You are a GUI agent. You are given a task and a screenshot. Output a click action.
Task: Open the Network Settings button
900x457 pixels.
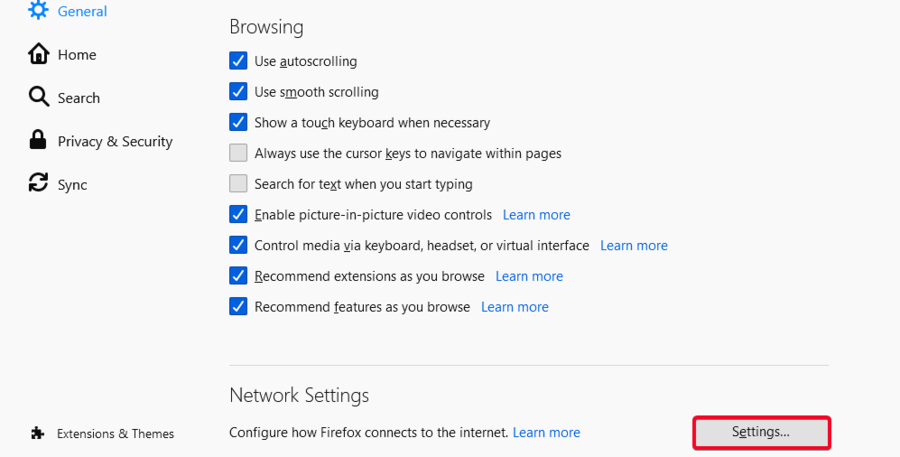tap(761, 432)
